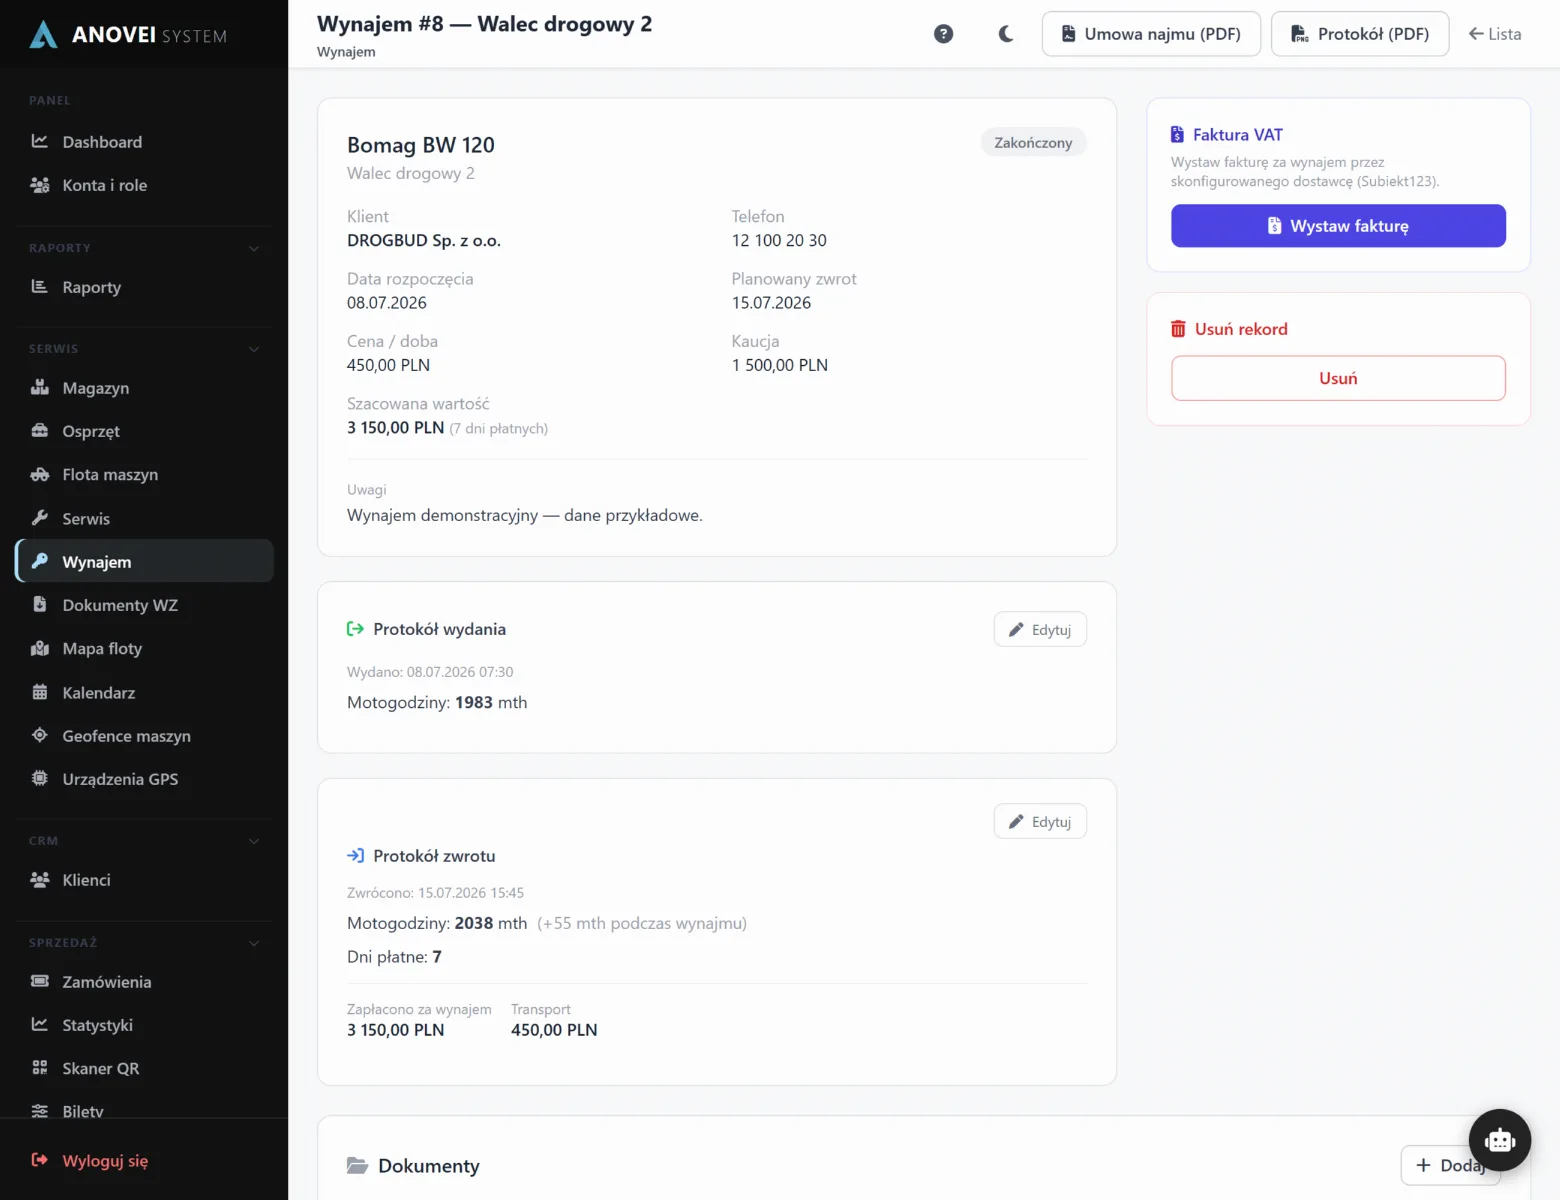Click the ANOVEI System logo
Viewport: 1560px width, 1200px height.
point(128,35)
